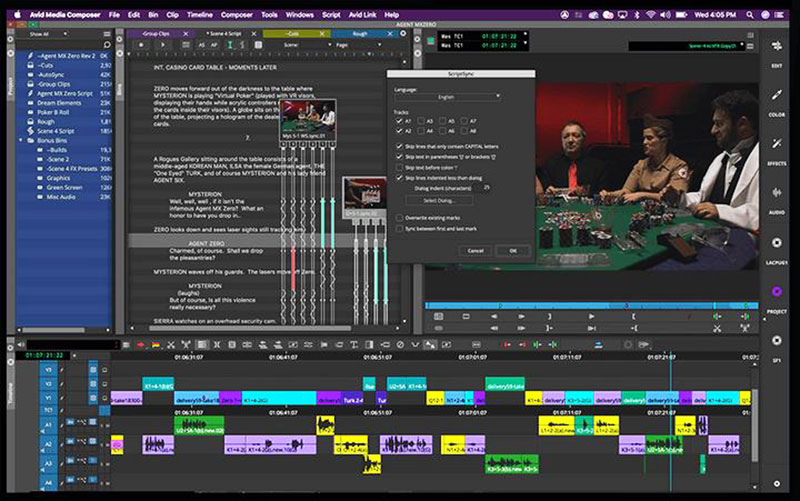
Task: Select the V1 track button
Action: (x=48, y=397)
